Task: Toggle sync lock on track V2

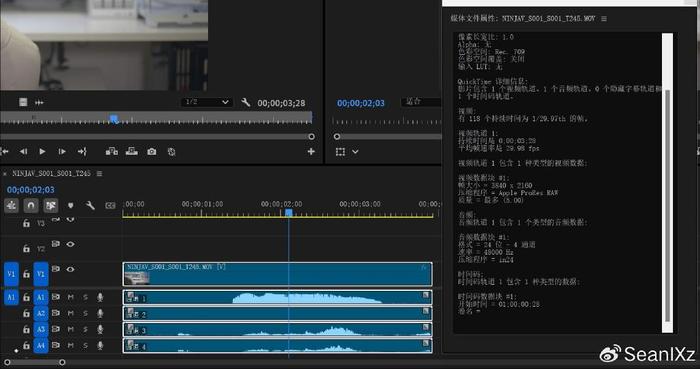Action: pyautogui.click(x=56, y=244)
